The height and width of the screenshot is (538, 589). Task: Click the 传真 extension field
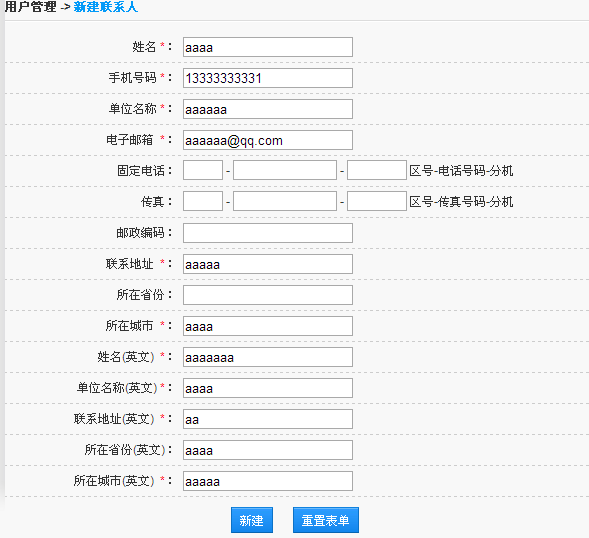click(x=377, y=201)
